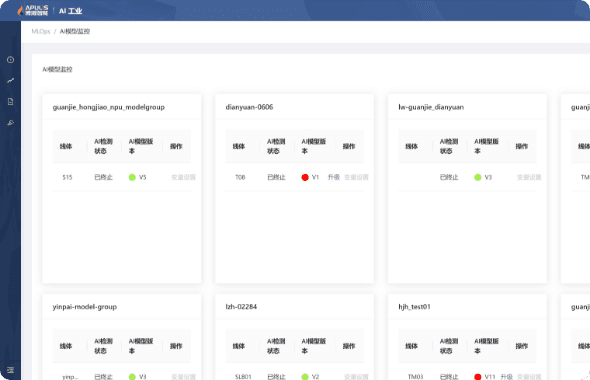This screenshot has height=380, width=590.
Task: Open the document icon in the sidebar
Action: pos(11,102)
